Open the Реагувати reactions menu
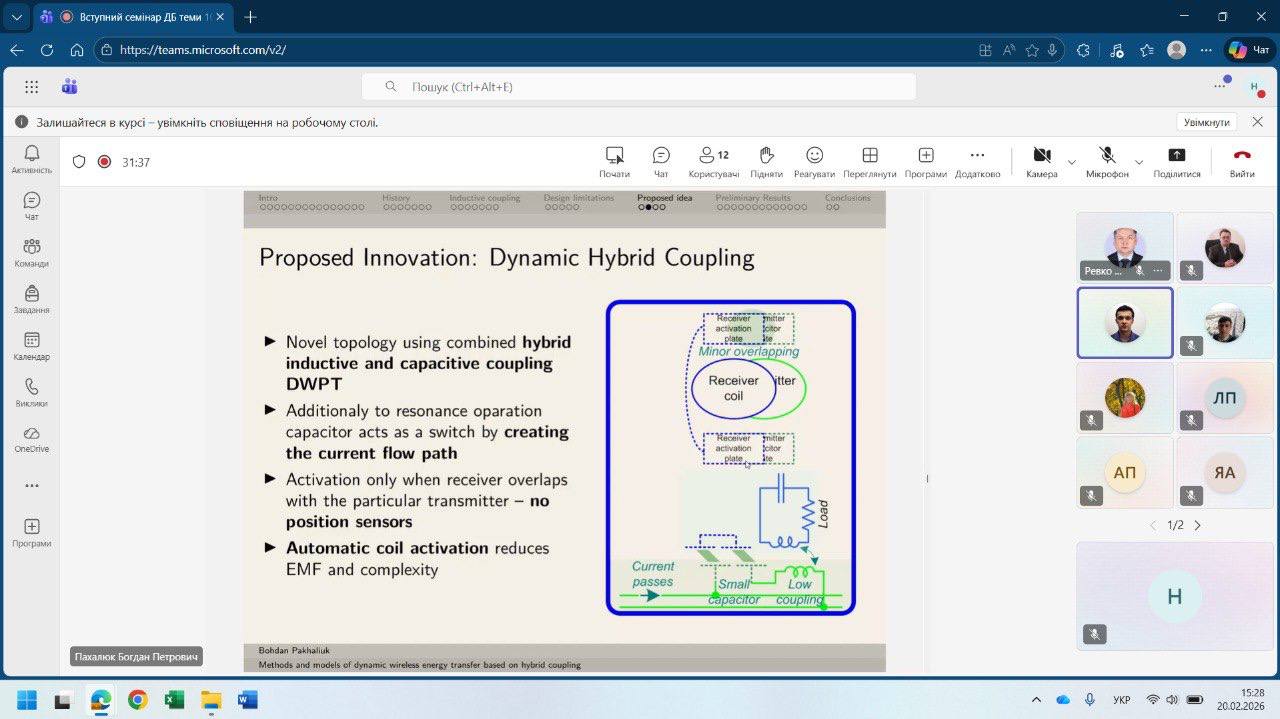The width and height of the screenshot is (1280, 719). point(814,161)
